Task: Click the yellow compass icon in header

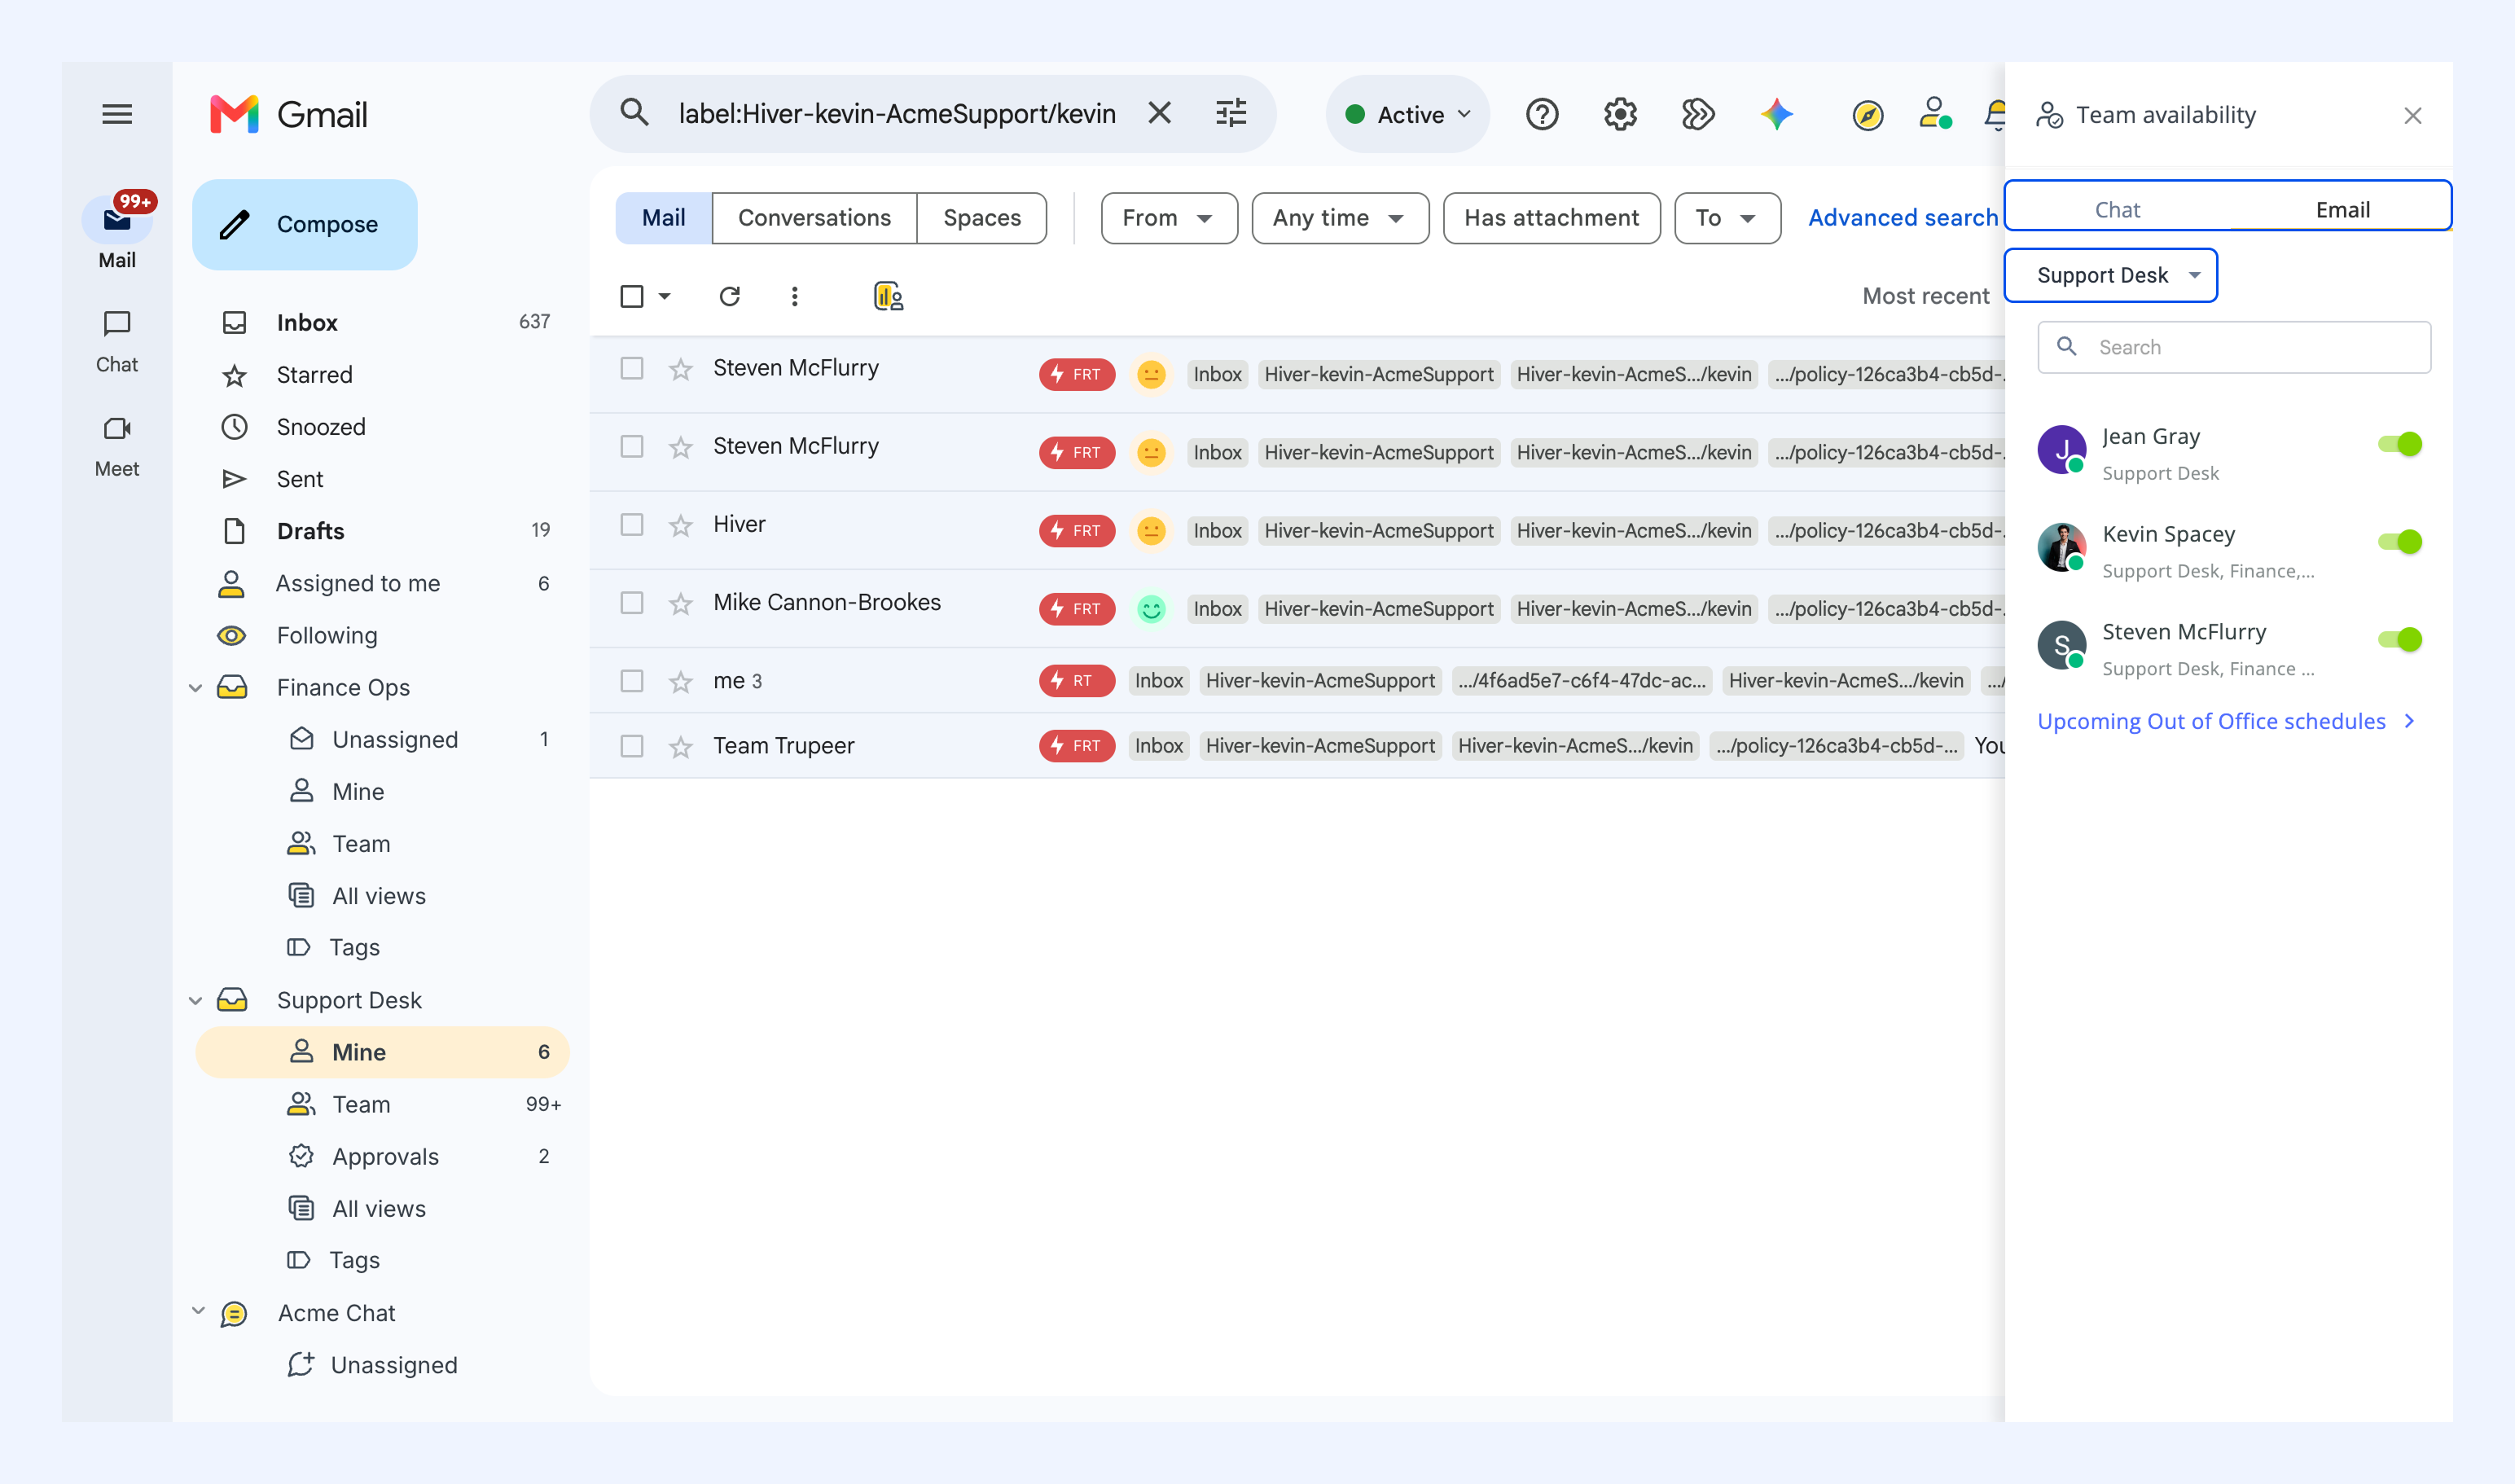Action: [1867, 115]
